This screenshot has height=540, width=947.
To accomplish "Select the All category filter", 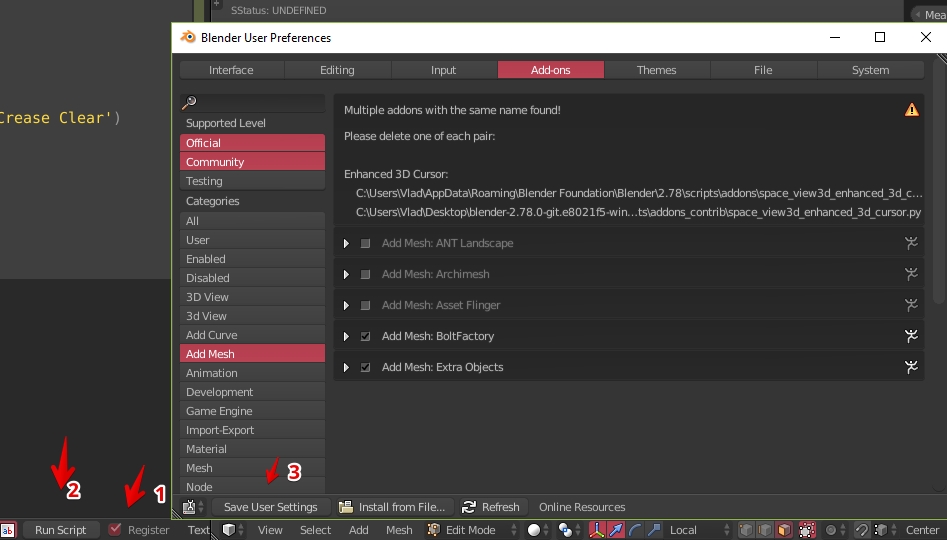I will (x=252, y=221).
